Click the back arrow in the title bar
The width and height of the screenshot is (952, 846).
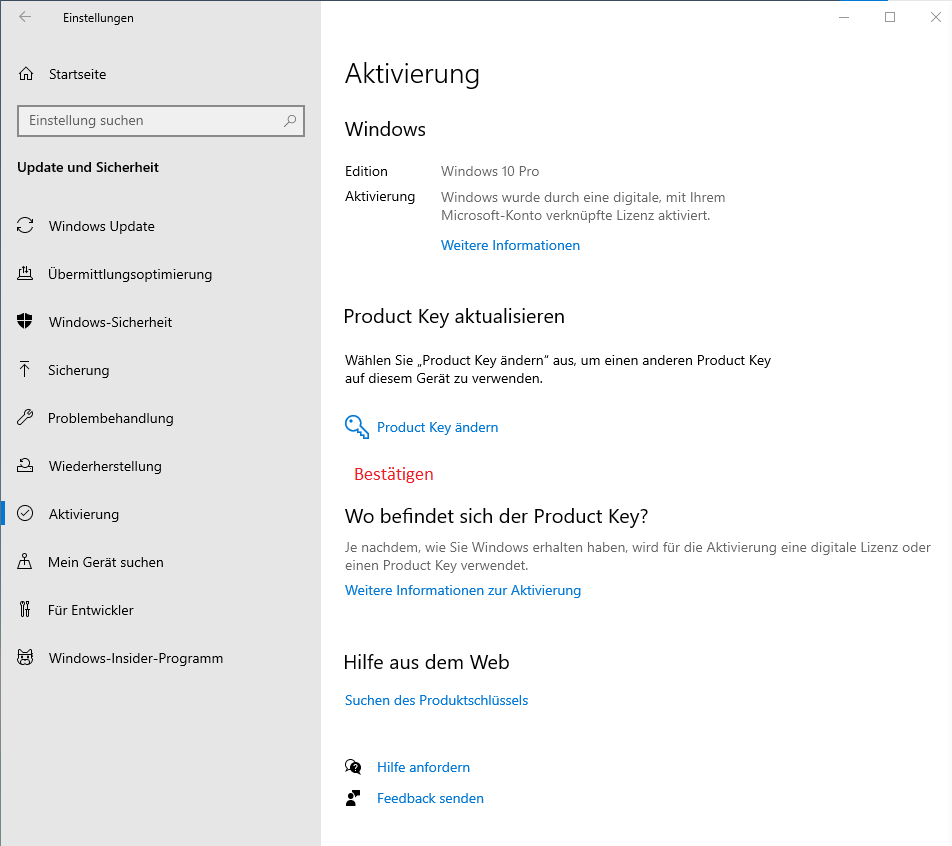coord(25,17)
